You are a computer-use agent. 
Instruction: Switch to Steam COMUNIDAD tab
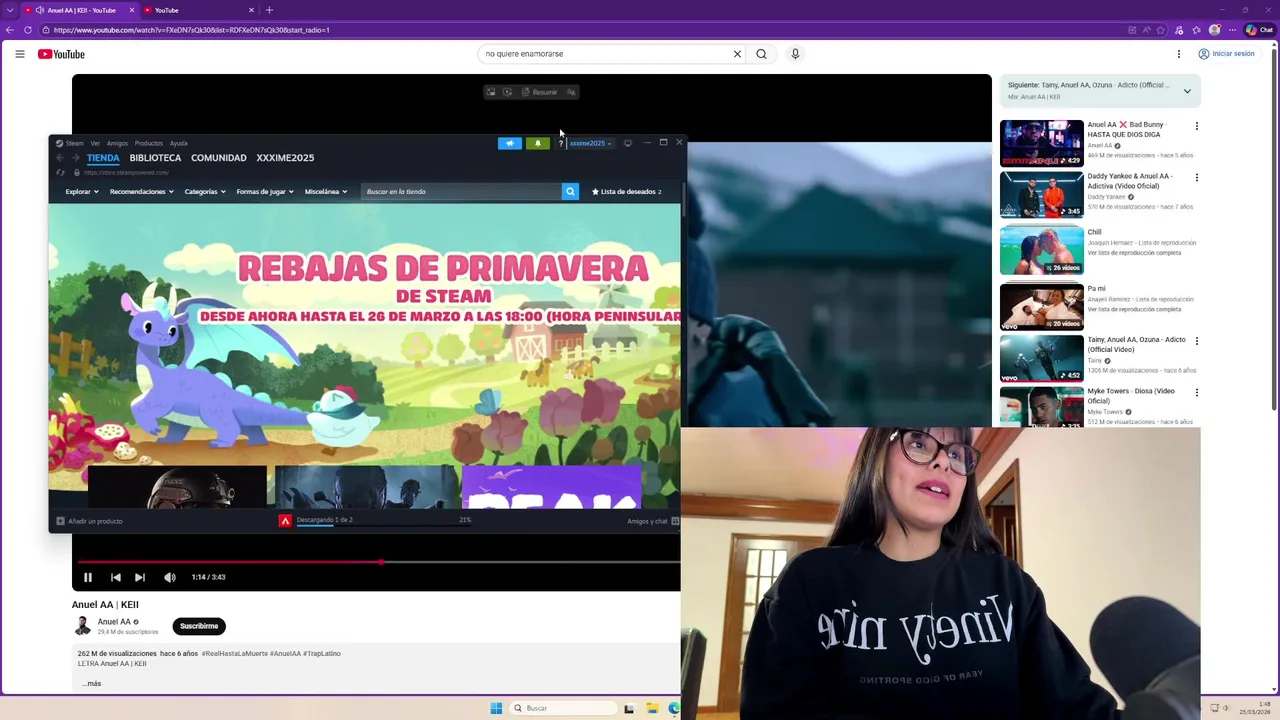click(219, 158)
